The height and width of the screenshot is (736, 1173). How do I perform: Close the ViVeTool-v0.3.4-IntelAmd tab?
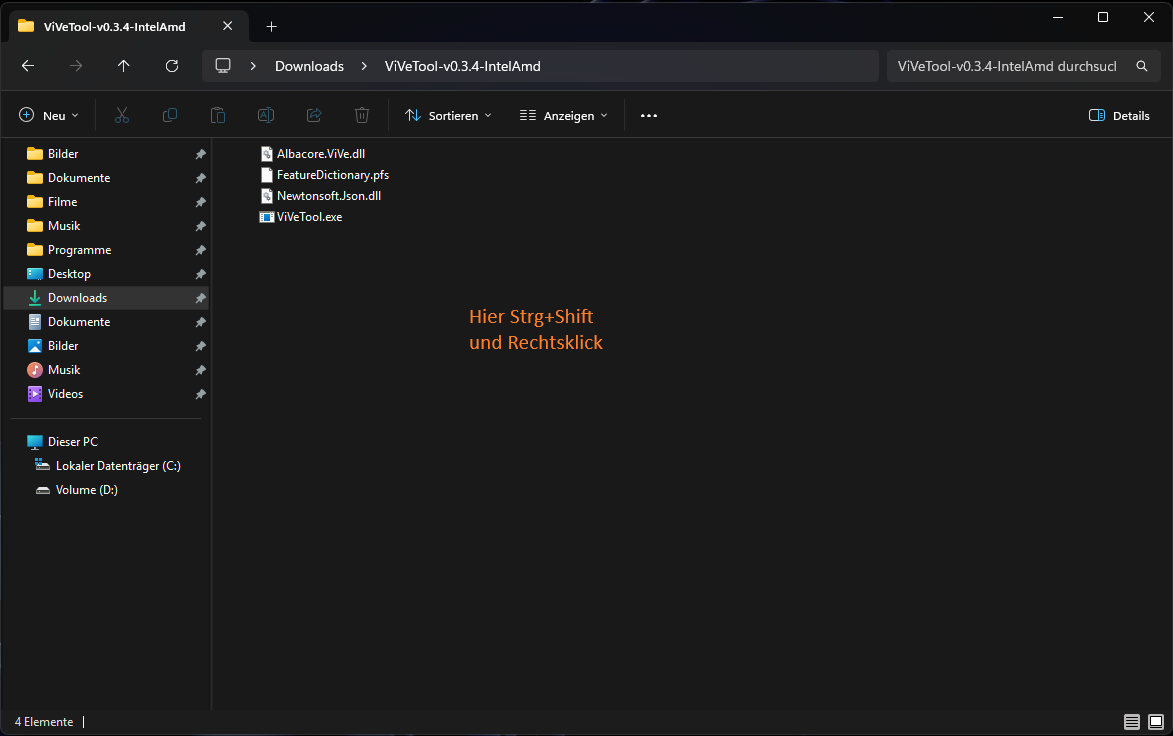227,26
